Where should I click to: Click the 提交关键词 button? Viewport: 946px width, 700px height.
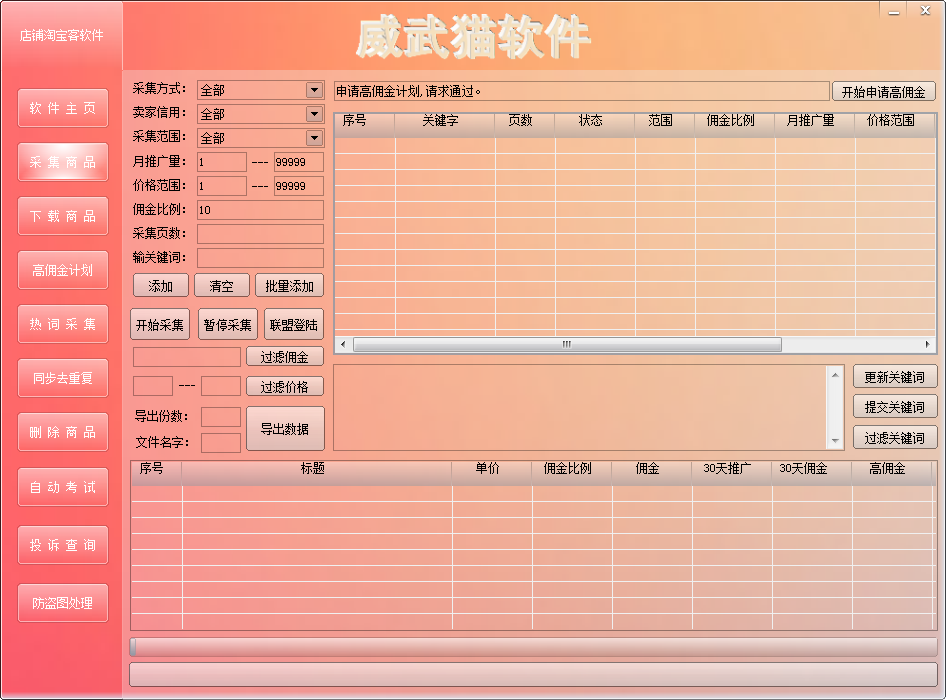tap(895, 407)
